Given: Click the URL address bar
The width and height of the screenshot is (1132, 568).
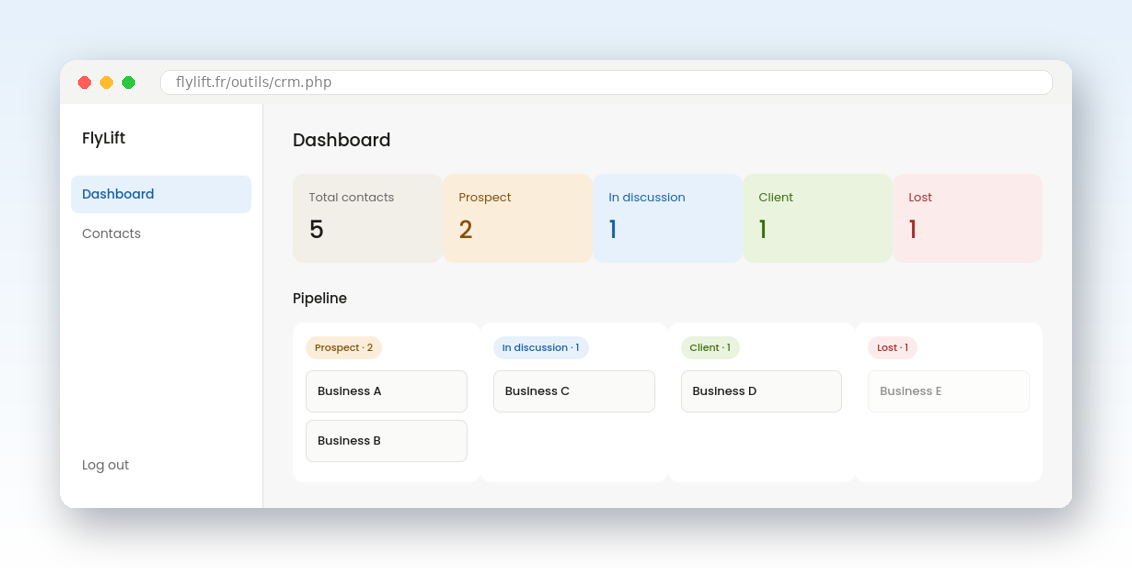Looking at the screenshot, I should point(606,82).
